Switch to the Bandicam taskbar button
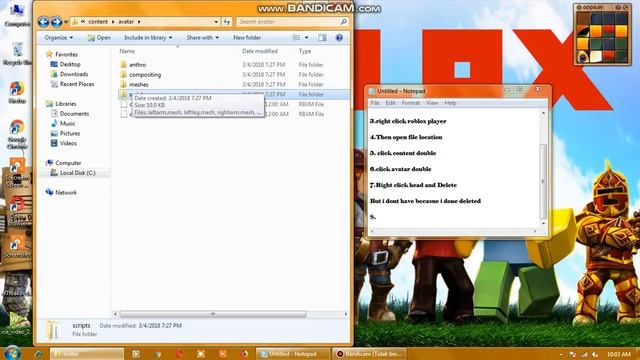This screenshot has height=360, width=640. tap(369, 354)
